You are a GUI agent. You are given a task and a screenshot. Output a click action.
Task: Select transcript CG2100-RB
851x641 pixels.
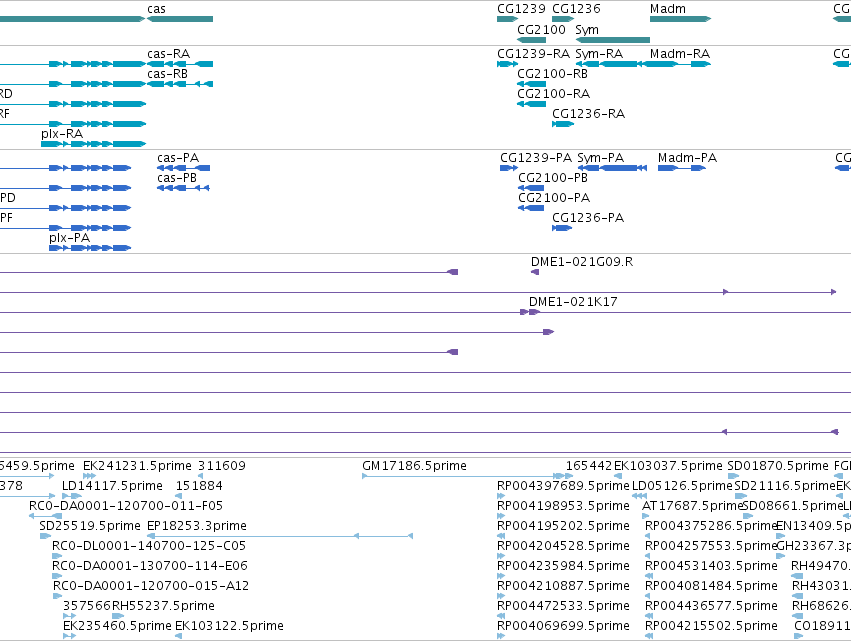(x=531, y=84)
